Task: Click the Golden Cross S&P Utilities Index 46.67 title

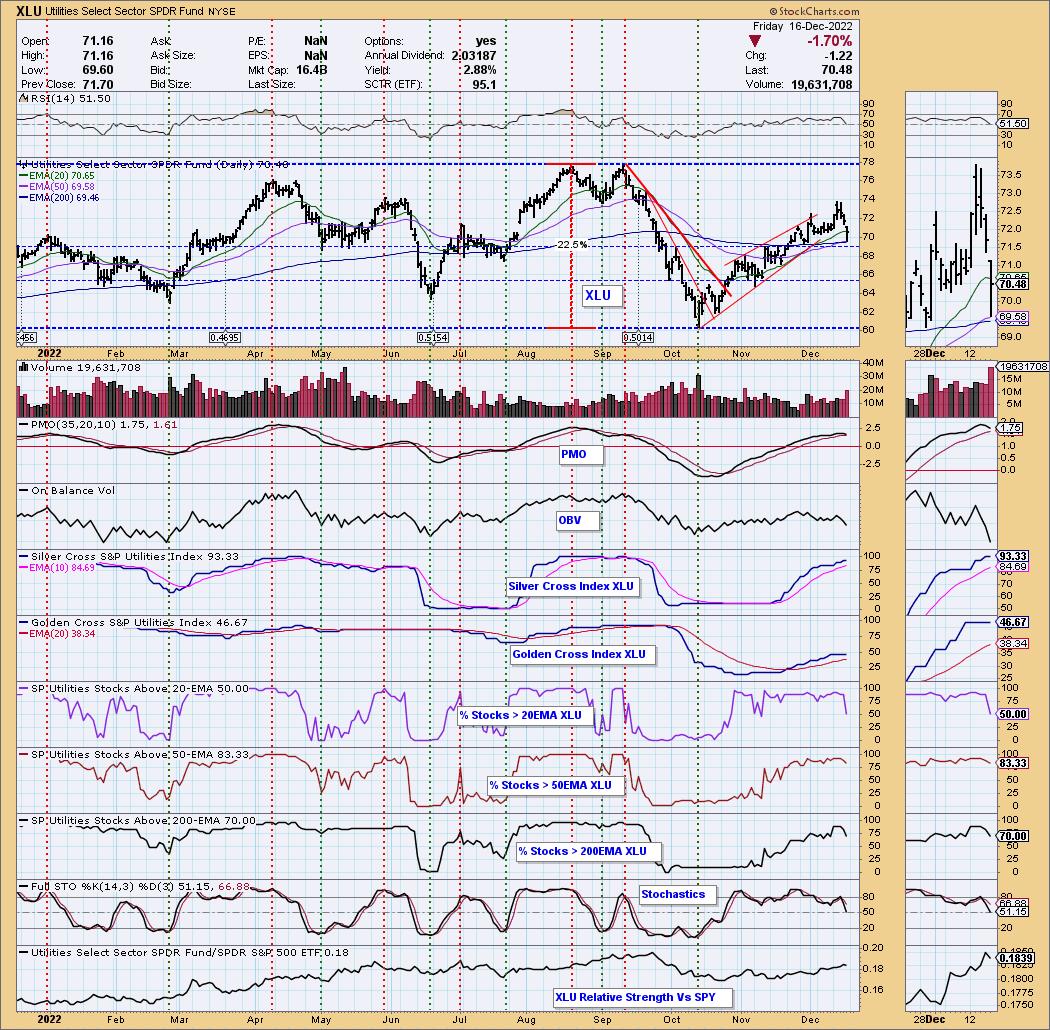Action: click(133, 622)
